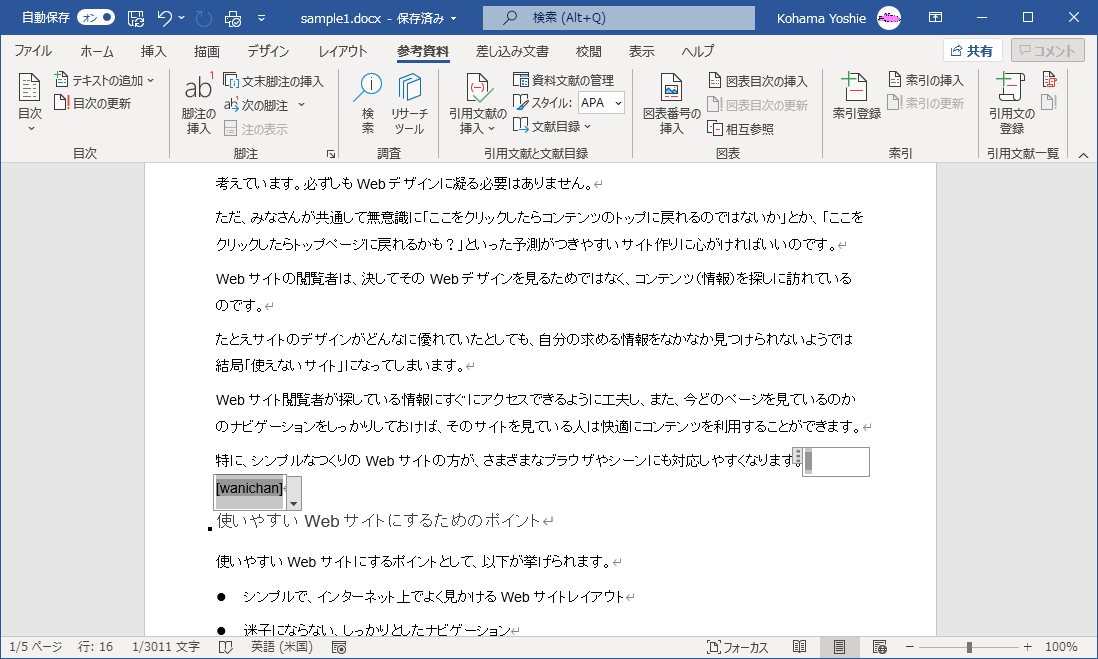The width and height of the screenshot is (1098, 659).
Task: Click the 英語 (米国) language indicator
Action: tap(282, 647)
